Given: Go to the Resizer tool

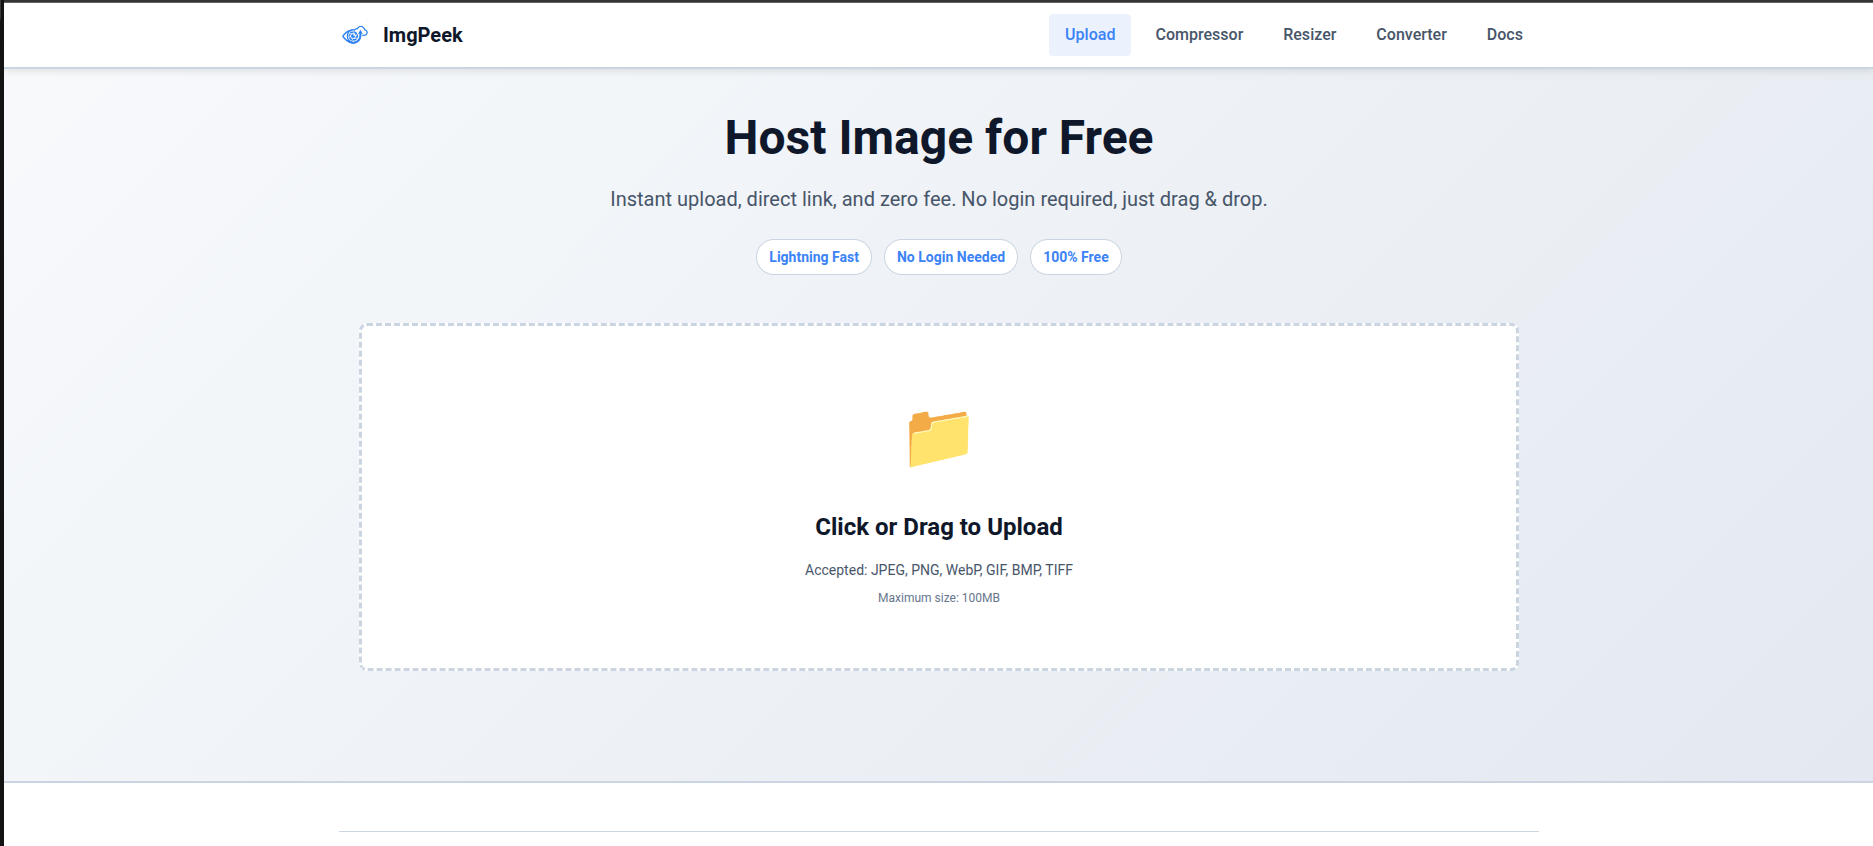Looking at the screenshot, I should pos(1309,35).
